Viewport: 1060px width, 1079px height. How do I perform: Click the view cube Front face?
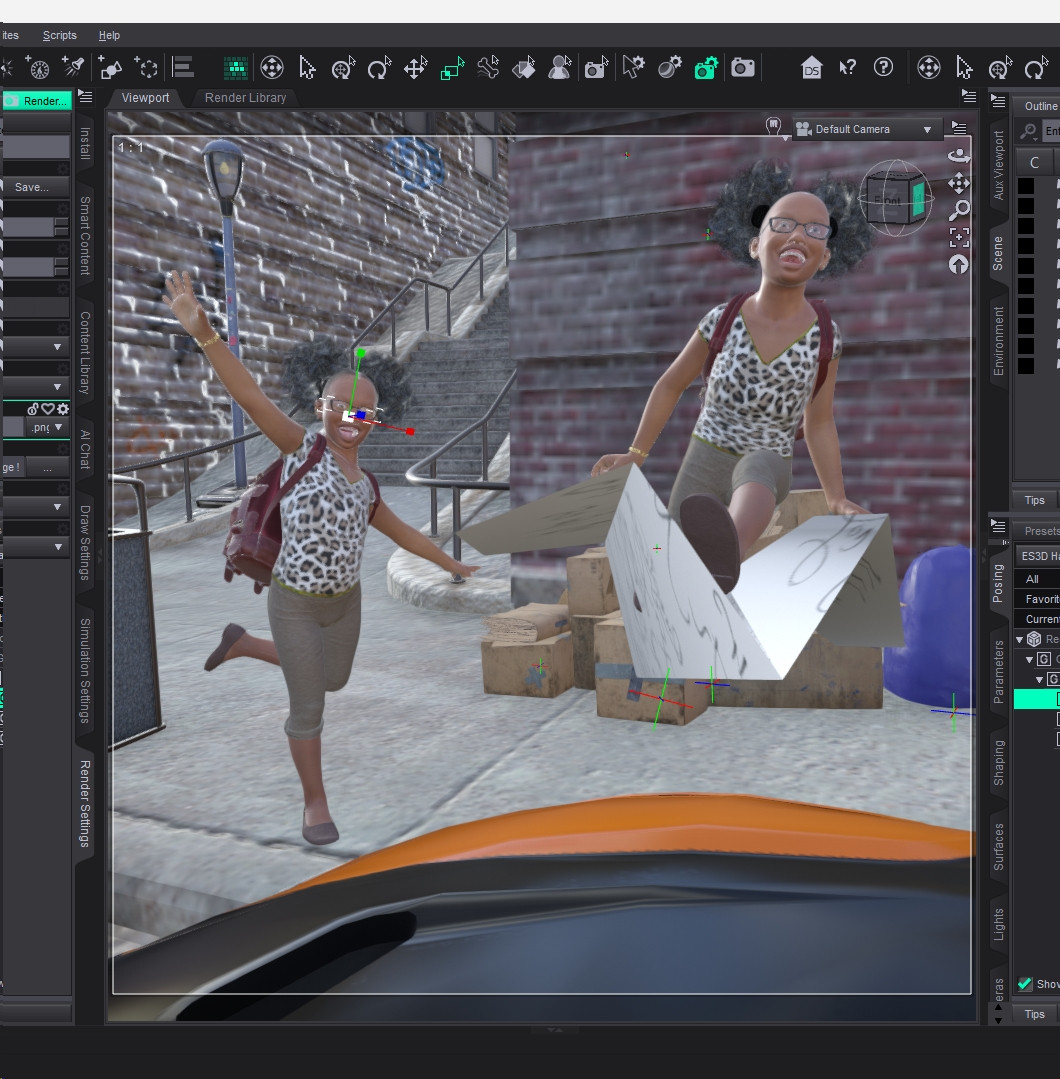[888, 200]
